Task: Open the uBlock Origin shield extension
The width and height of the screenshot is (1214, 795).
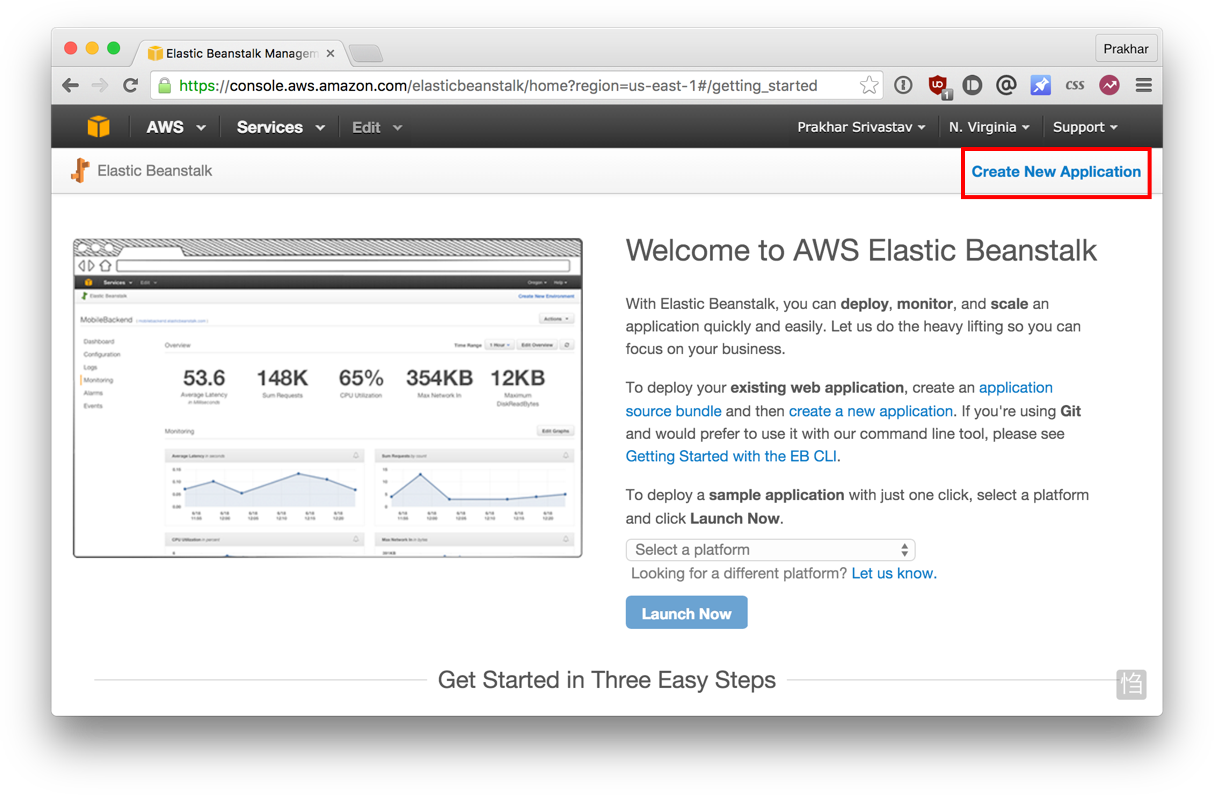Action: click(x=939, y=87)
